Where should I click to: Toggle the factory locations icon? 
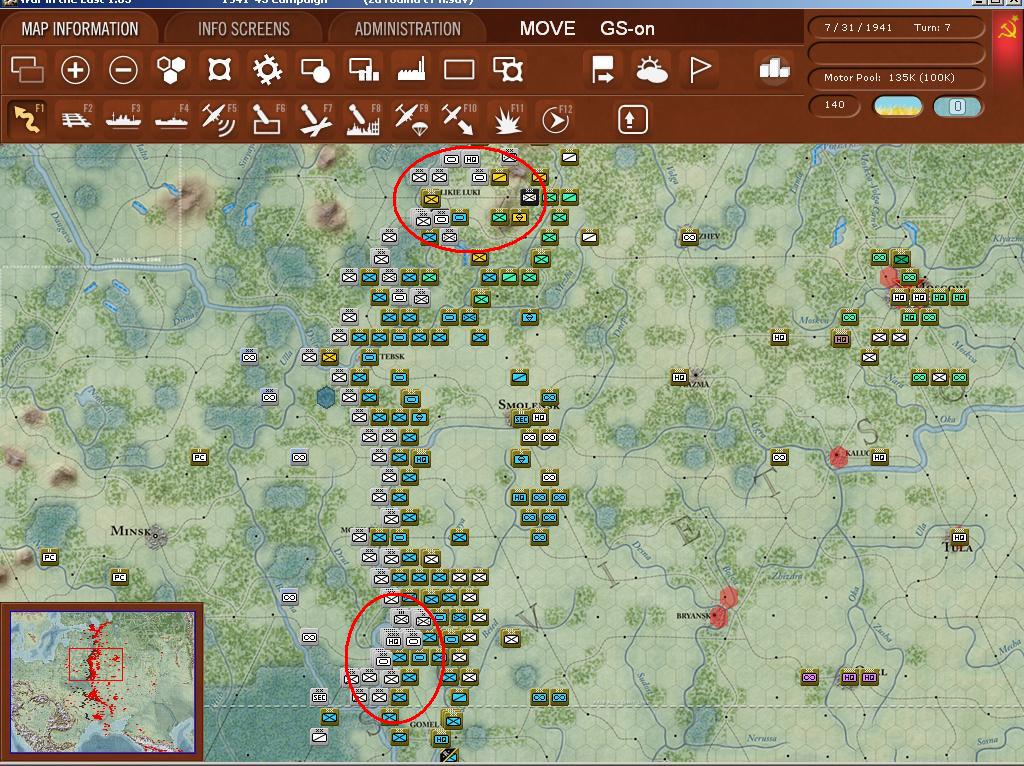(x=411, y=69)
